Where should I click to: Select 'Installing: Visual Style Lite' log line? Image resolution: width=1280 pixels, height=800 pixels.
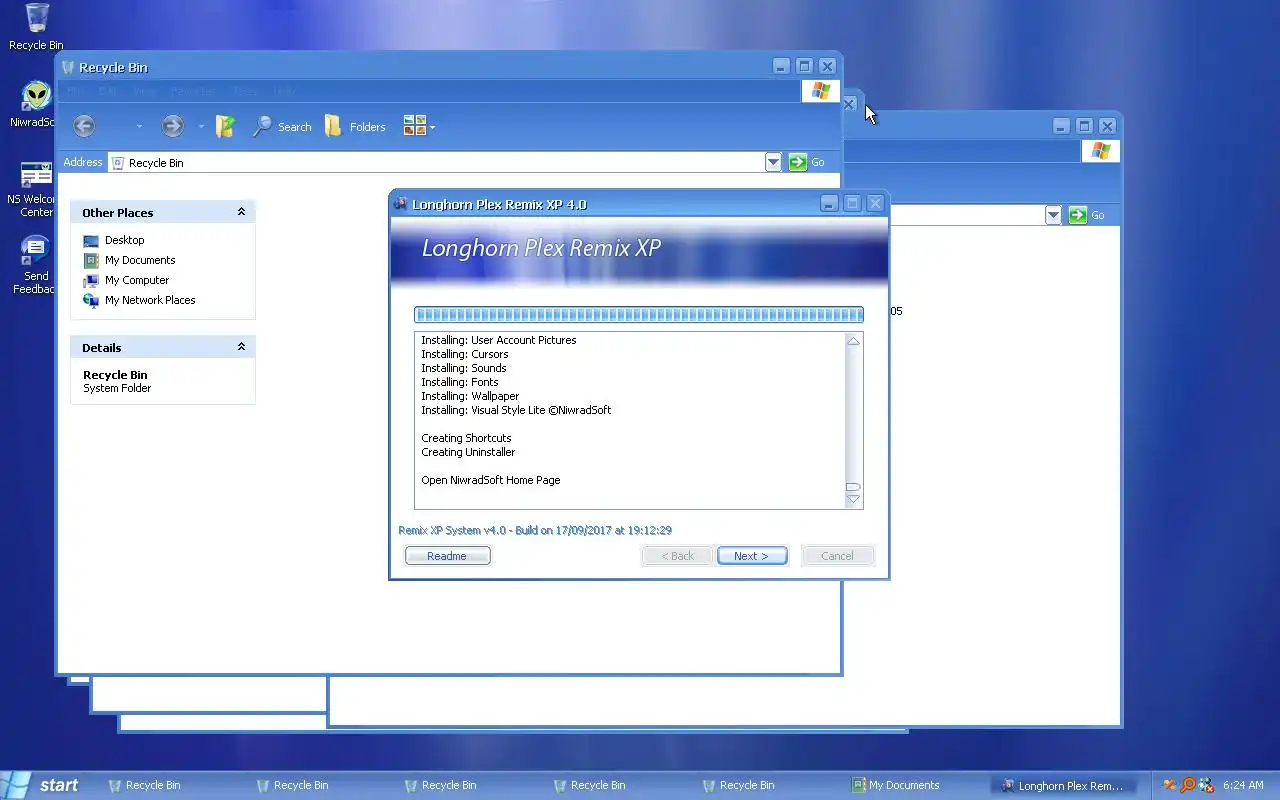(516, 410)
